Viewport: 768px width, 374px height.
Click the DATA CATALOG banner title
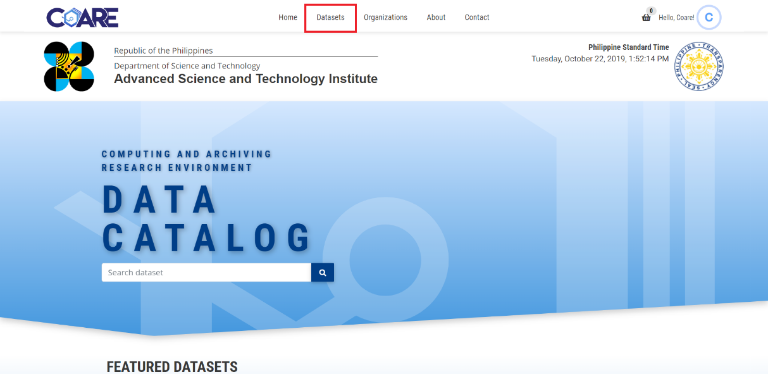206,219
